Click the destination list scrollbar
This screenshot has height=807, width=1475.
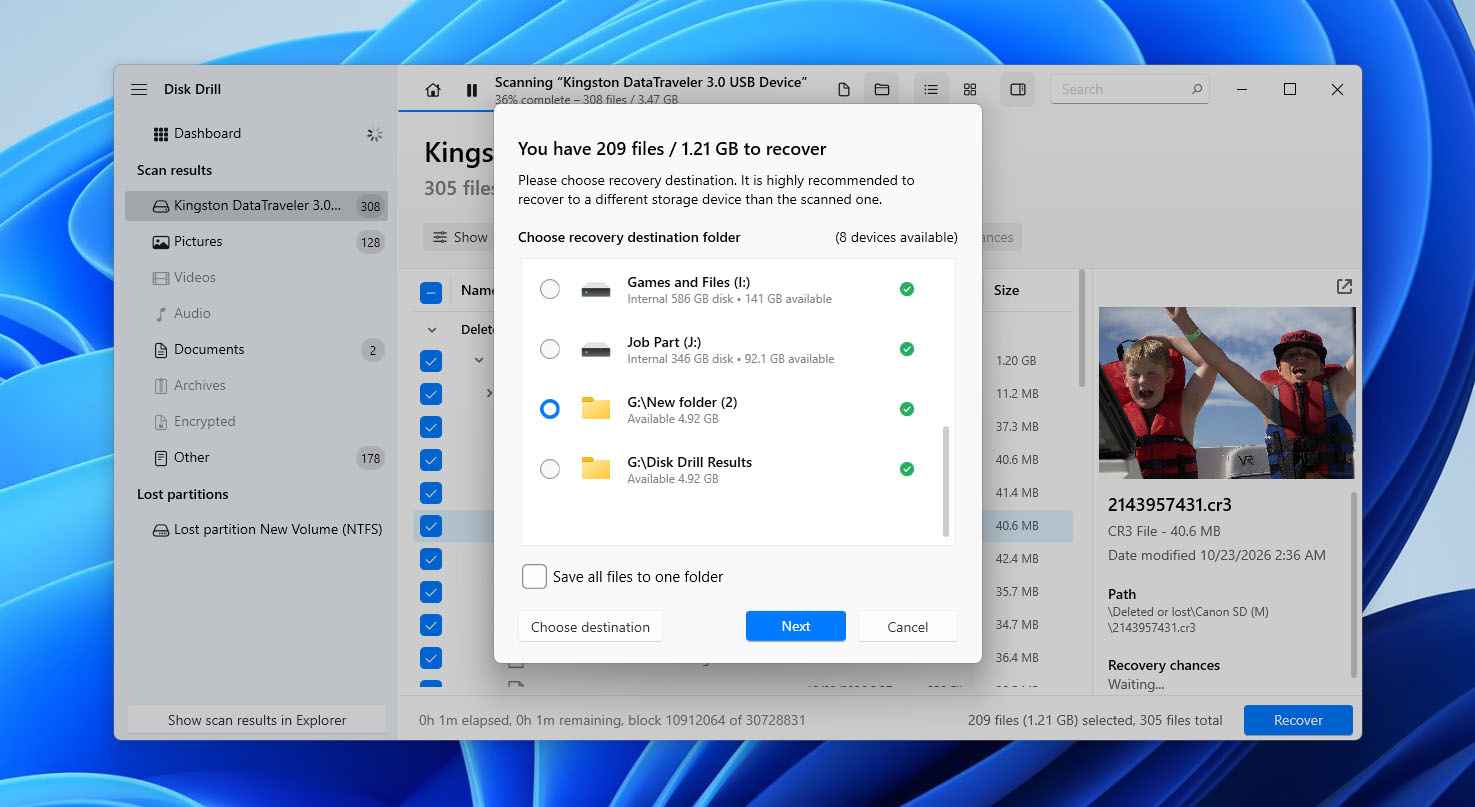[x=946, y=481]
